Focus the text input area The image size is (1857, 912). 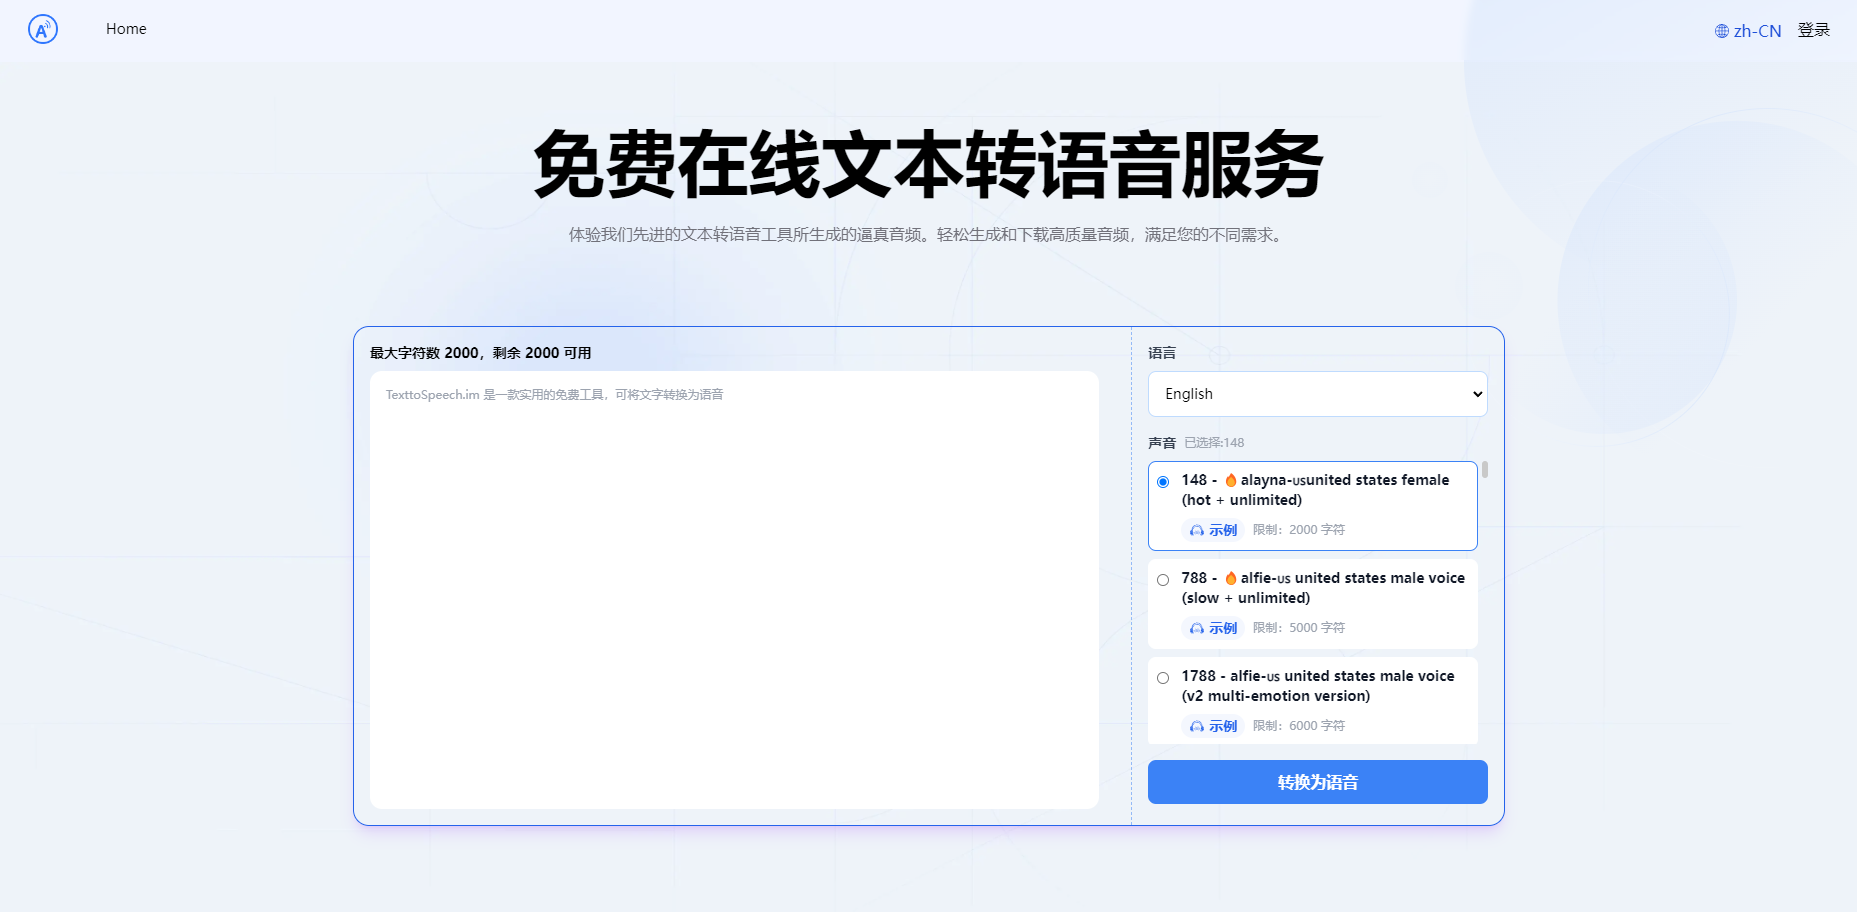[734, 590]
